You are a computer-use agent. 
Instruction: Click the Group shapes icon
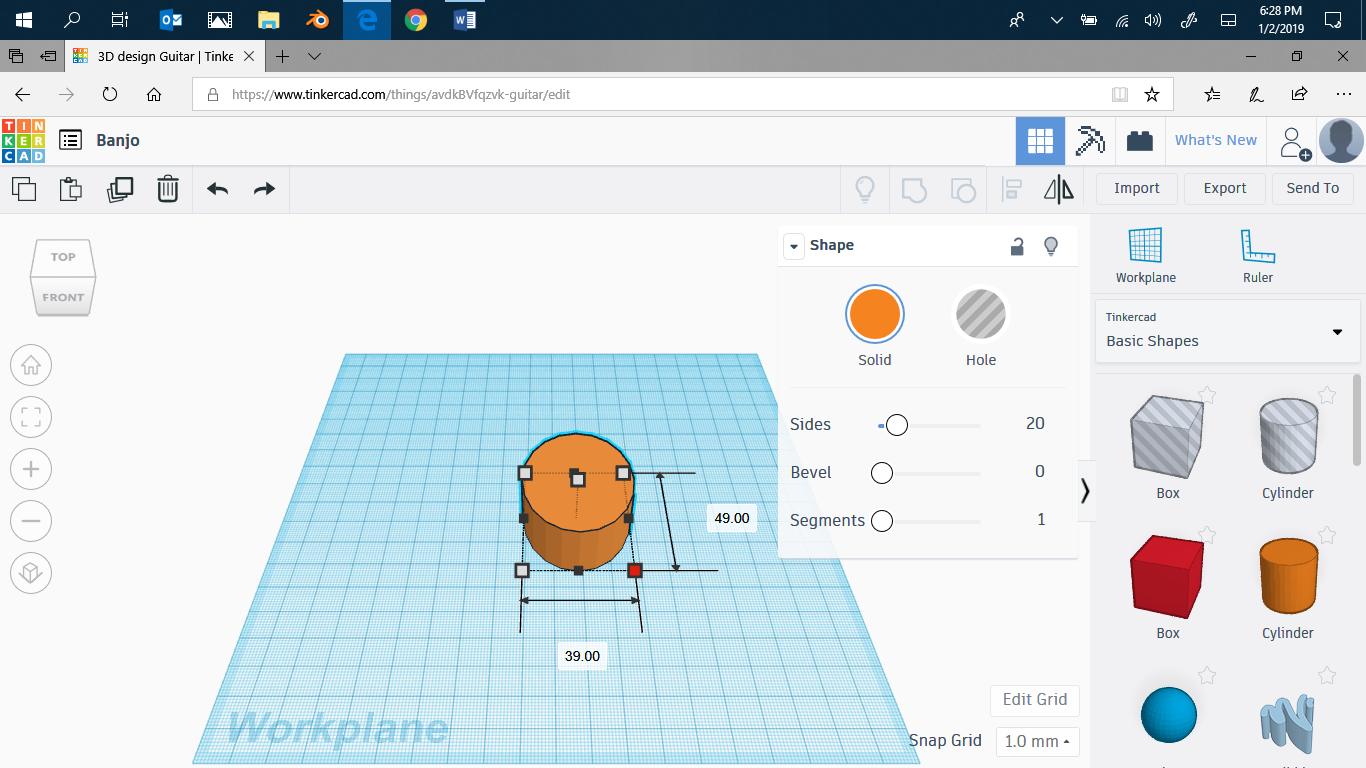[914, 188]
